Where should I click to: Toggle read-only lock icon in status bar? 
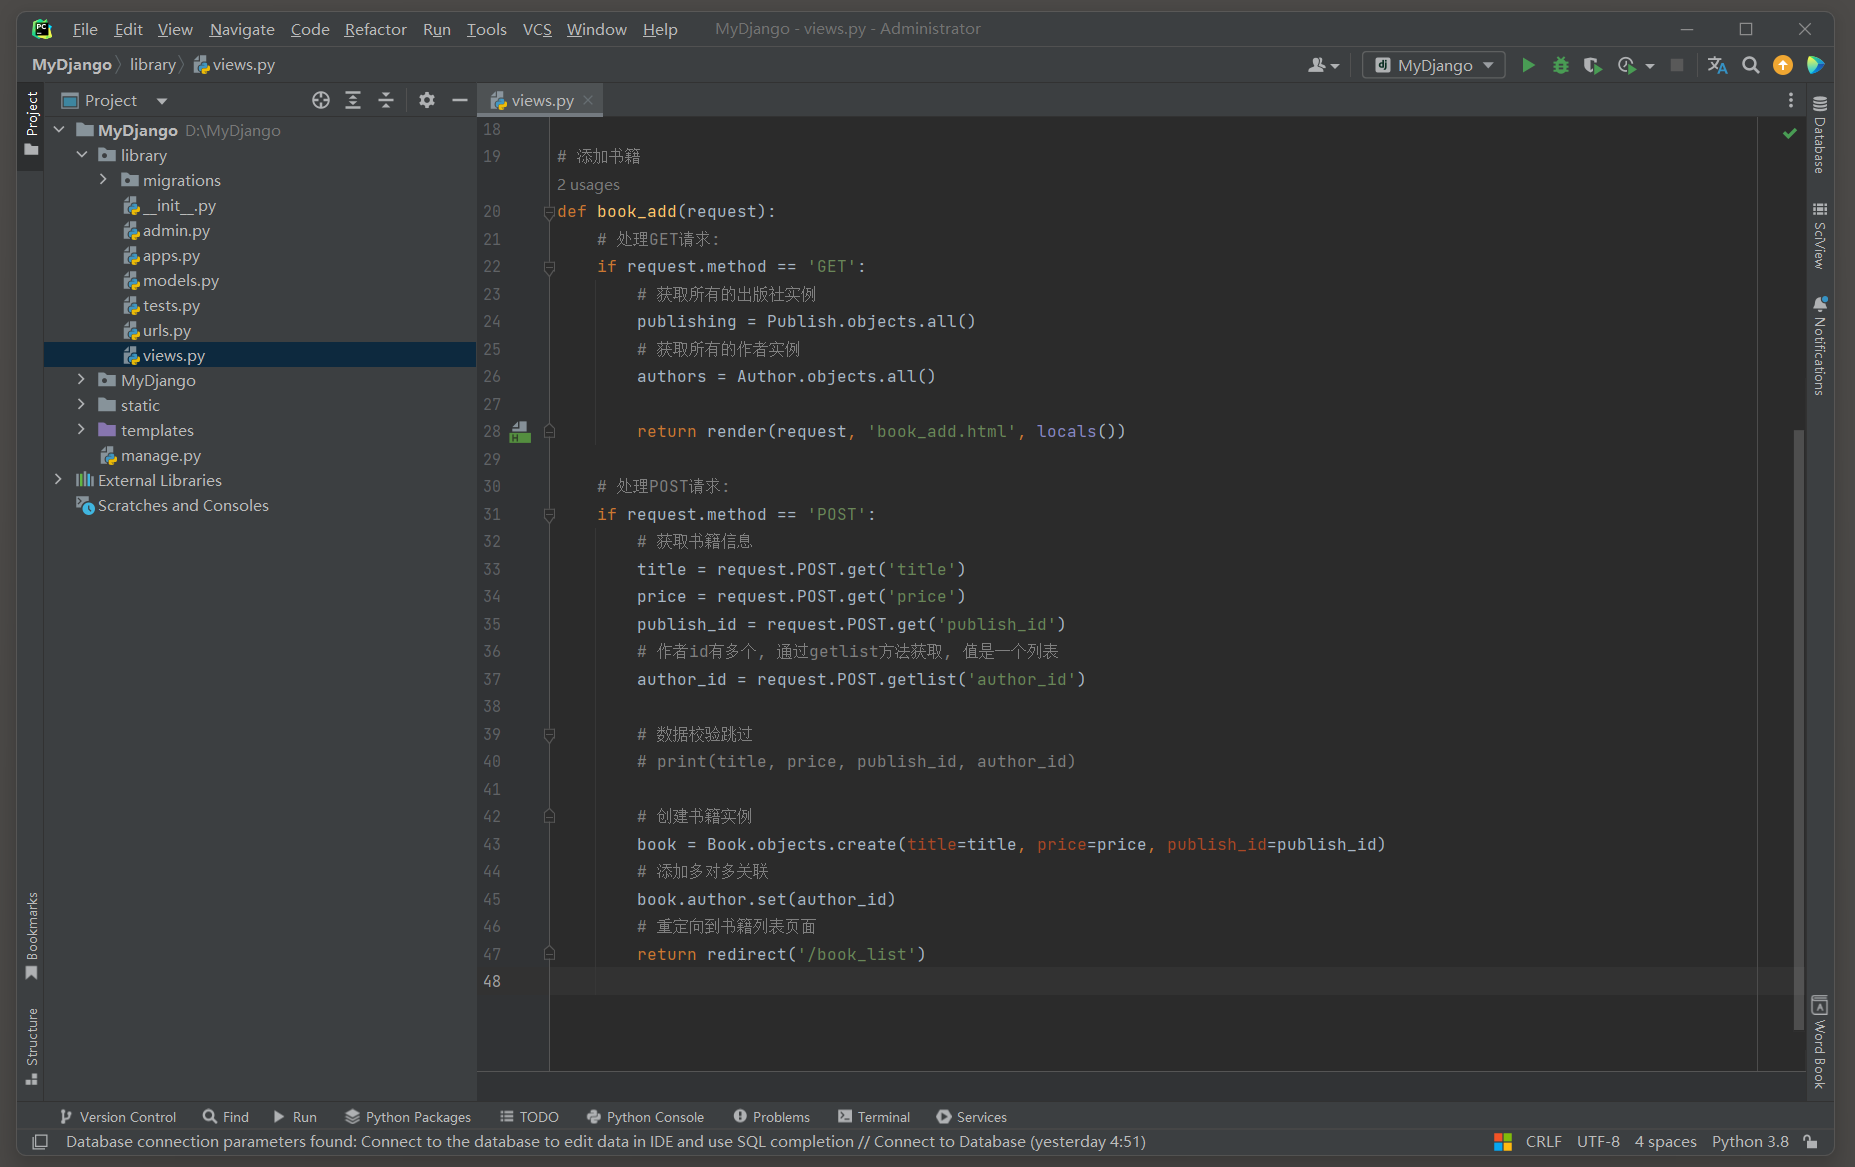point(1810,1142)
